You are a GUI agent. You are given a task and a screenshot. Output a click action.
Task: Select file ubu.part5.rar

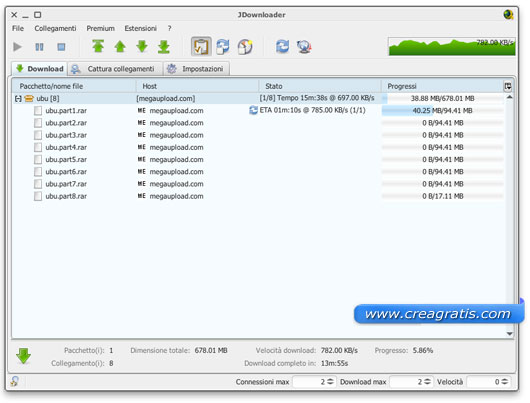[66, 159]
